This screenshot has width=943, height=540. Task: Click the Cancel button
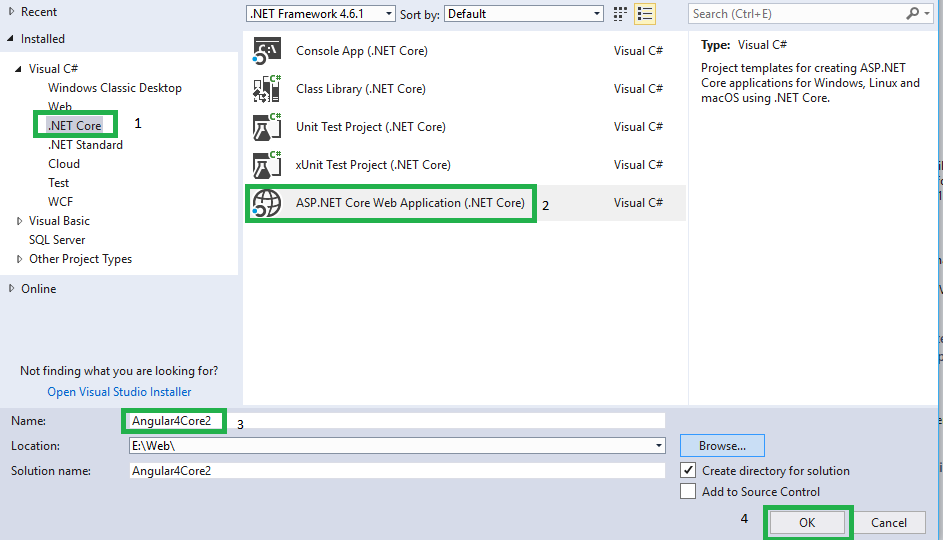tap(889, 523)
